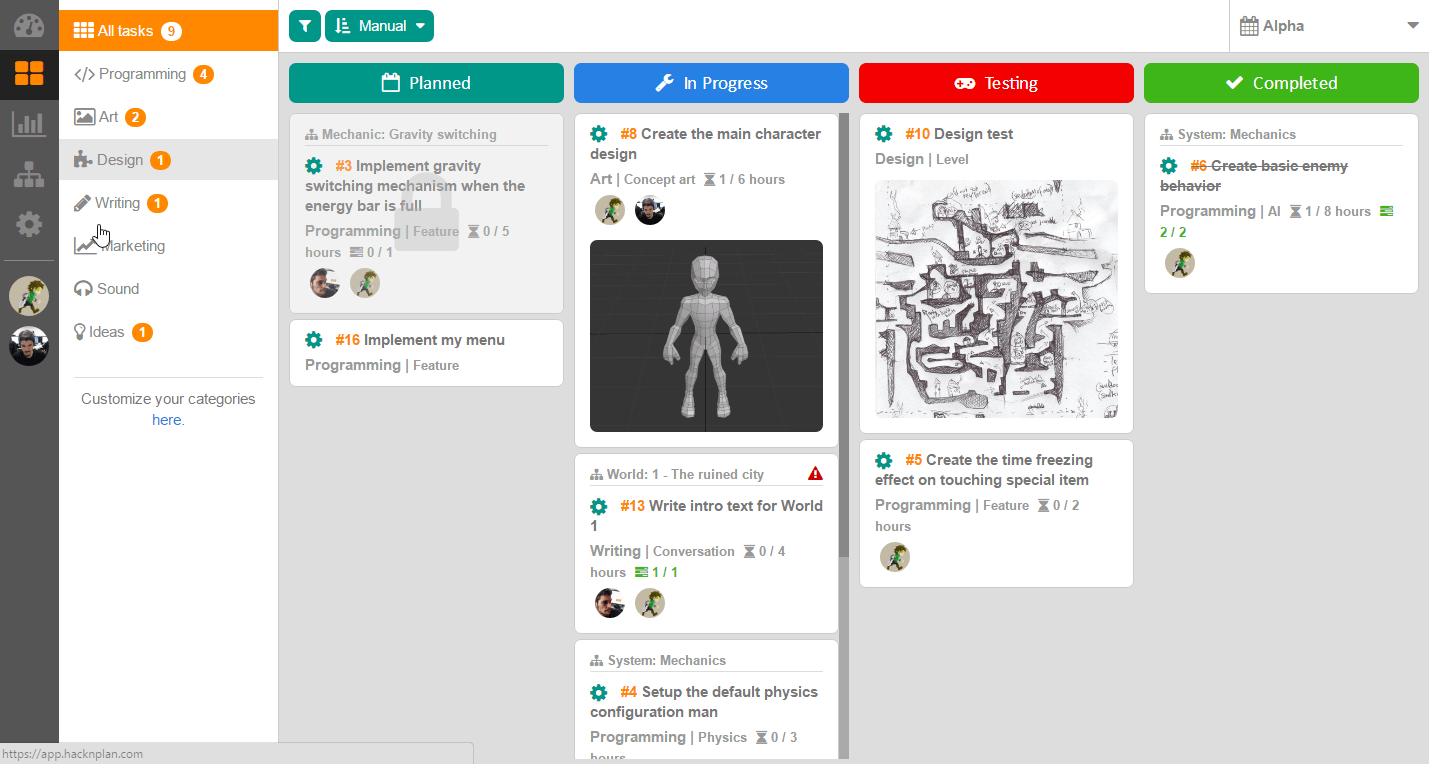Open the settings gear in left sidebar

pos(29,224)
